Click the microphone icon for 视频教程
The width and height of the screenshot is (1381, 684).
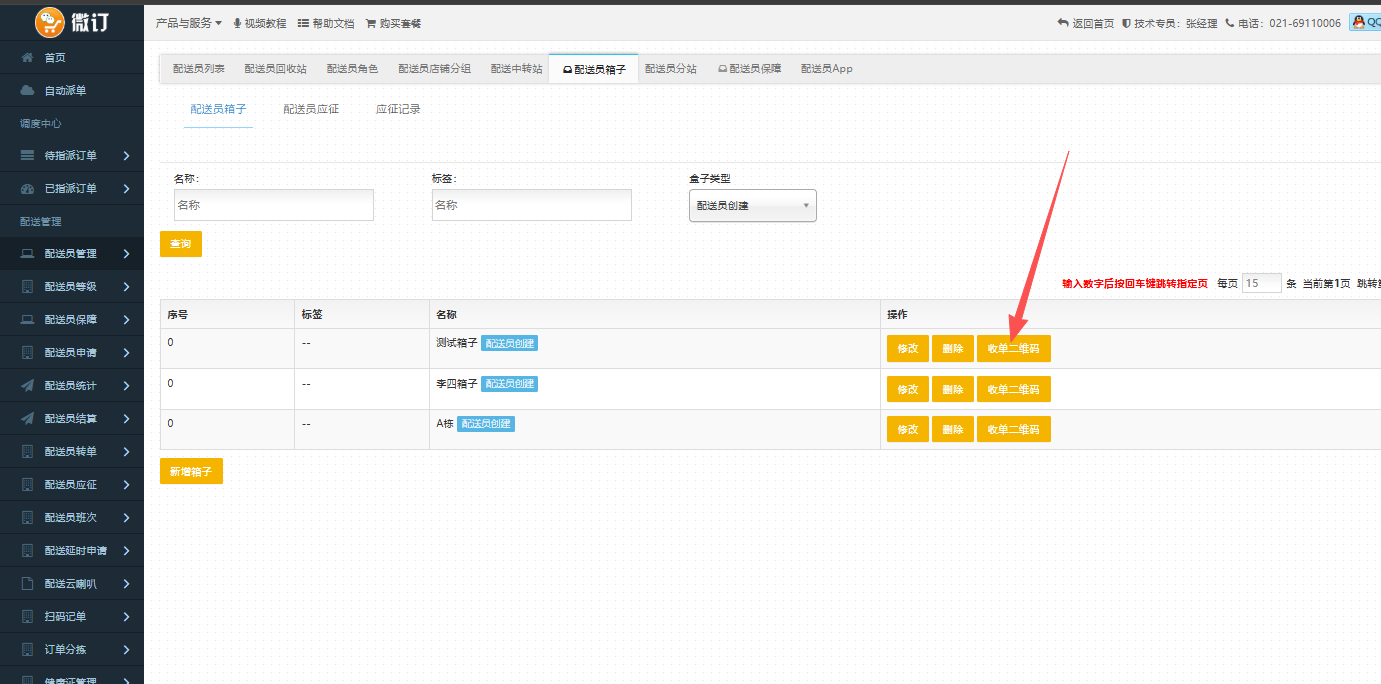pyautogui.click(x=237, y=23)
